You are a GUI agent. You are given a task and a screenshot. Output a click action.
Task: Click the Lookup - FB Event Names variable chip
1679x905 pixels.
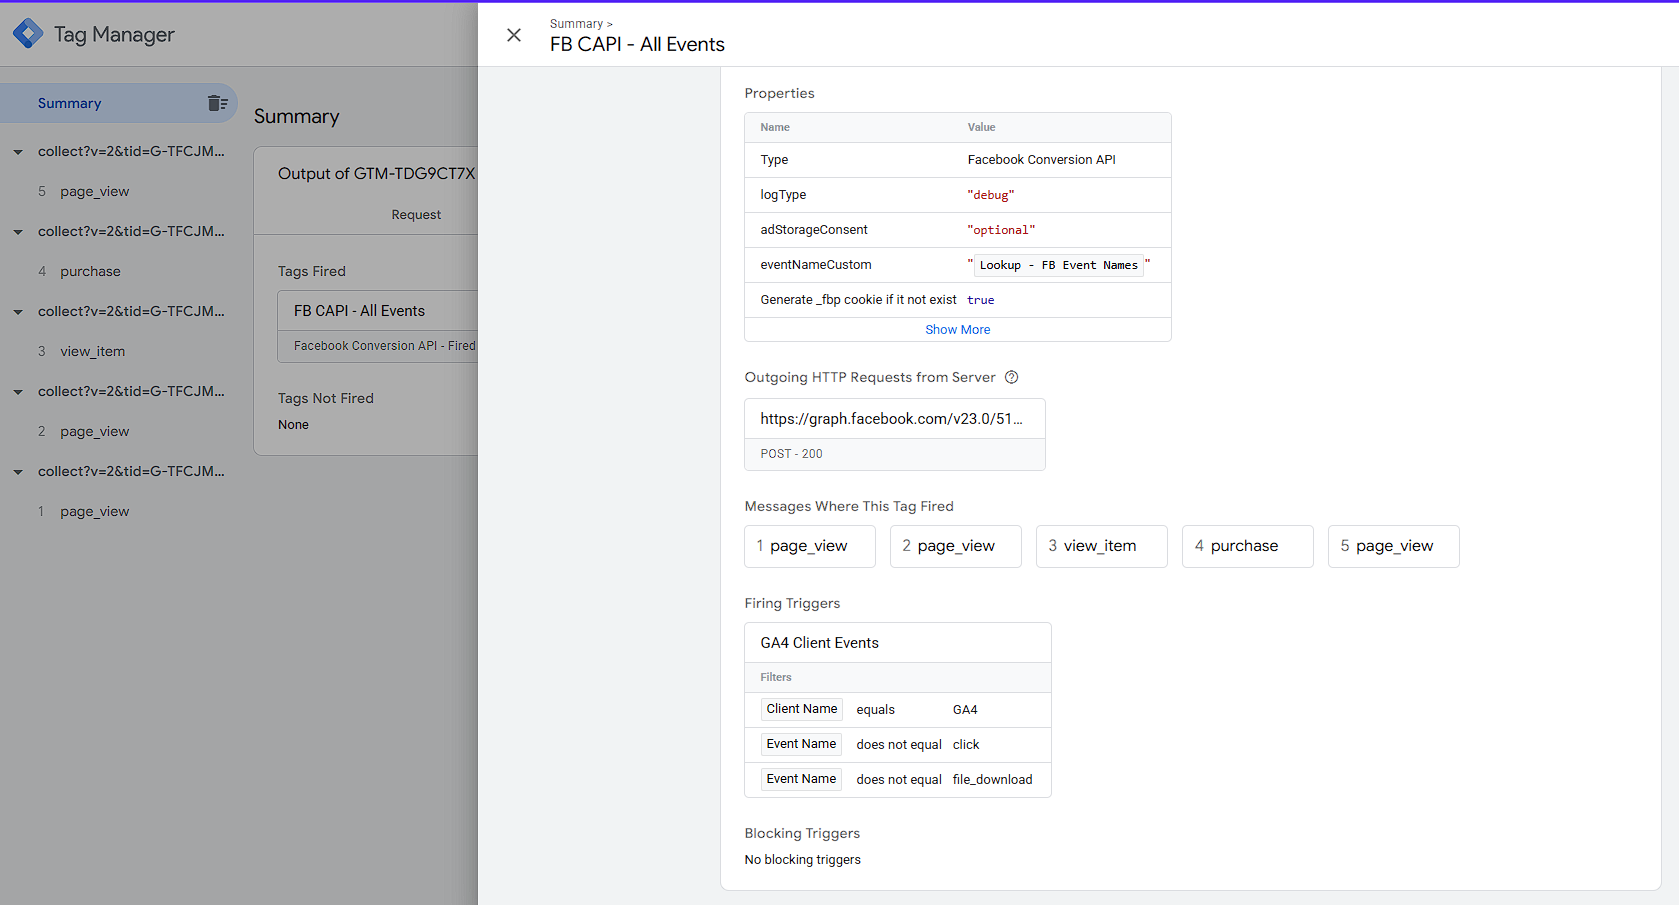(x=1058, y=265)
